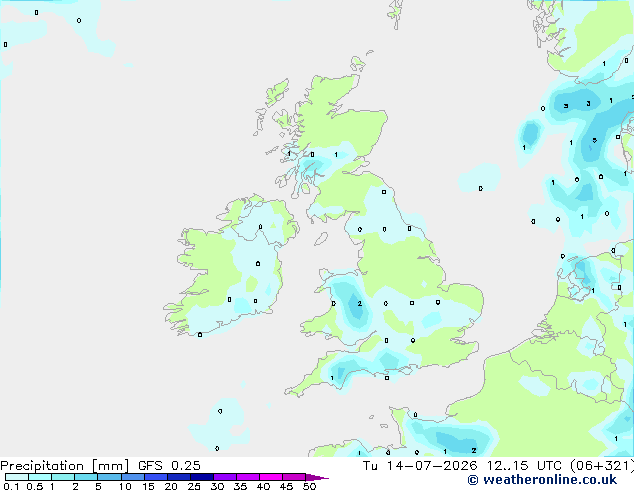
Task: Click the precipitation value 2 over northern France
Action: (x=473, y=450)
